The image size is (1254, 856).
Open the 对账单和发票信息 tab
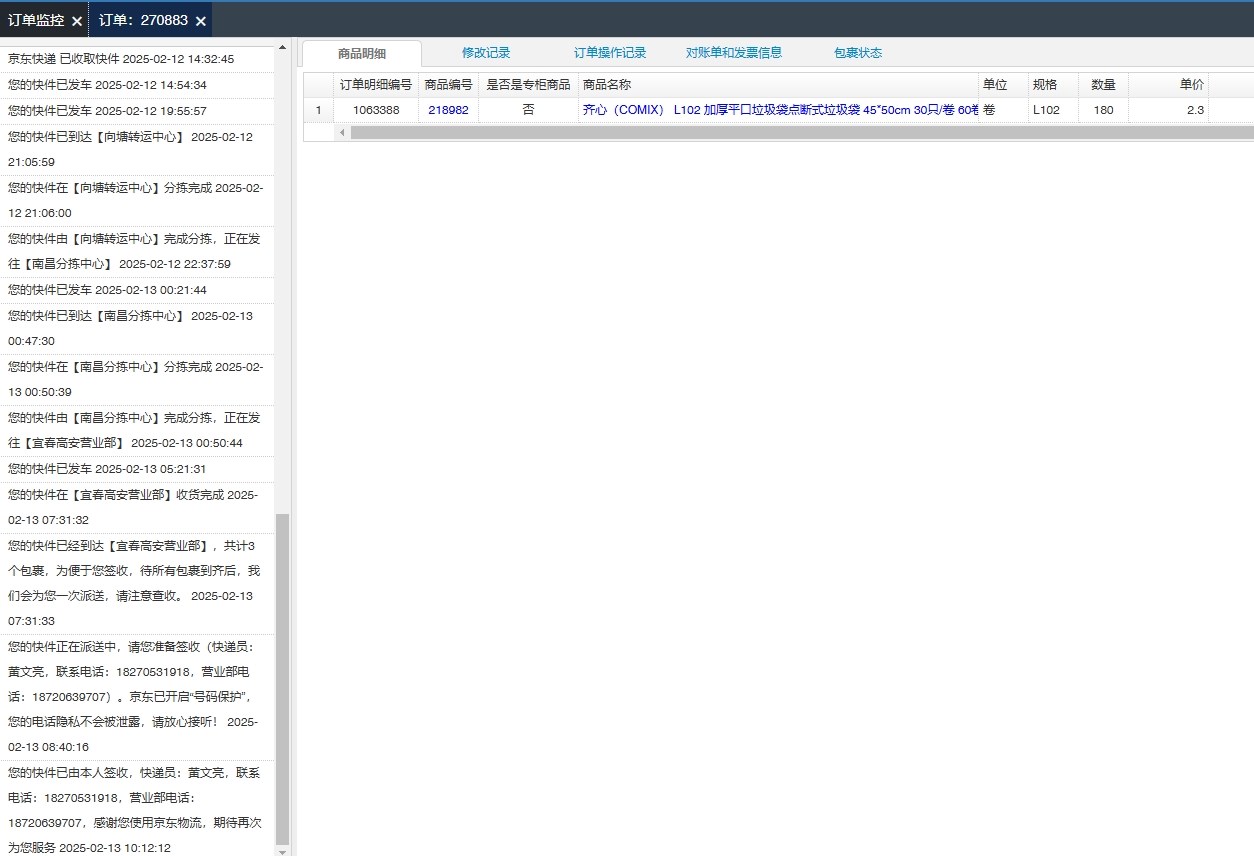tap(734, 53)
